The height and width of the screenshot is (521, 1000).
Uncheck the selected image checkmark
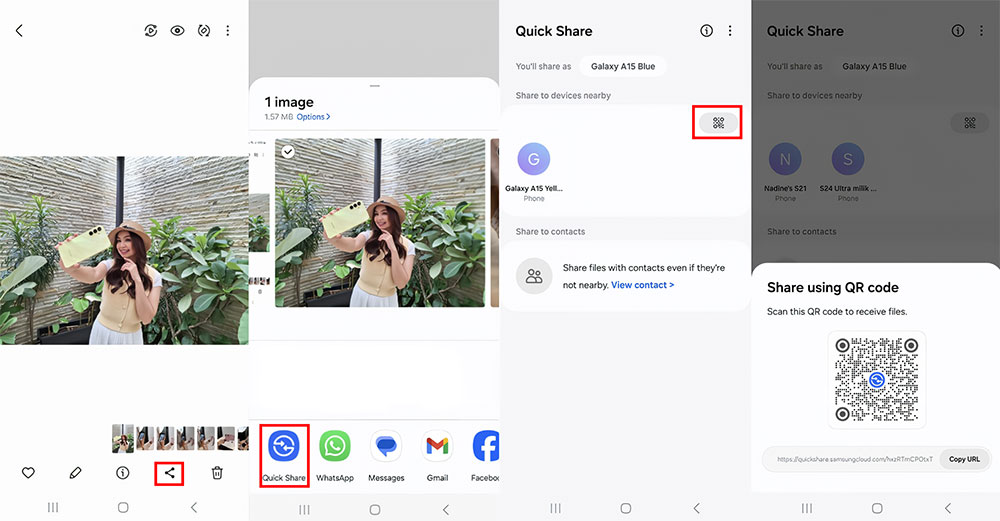(x=288, y=151)
